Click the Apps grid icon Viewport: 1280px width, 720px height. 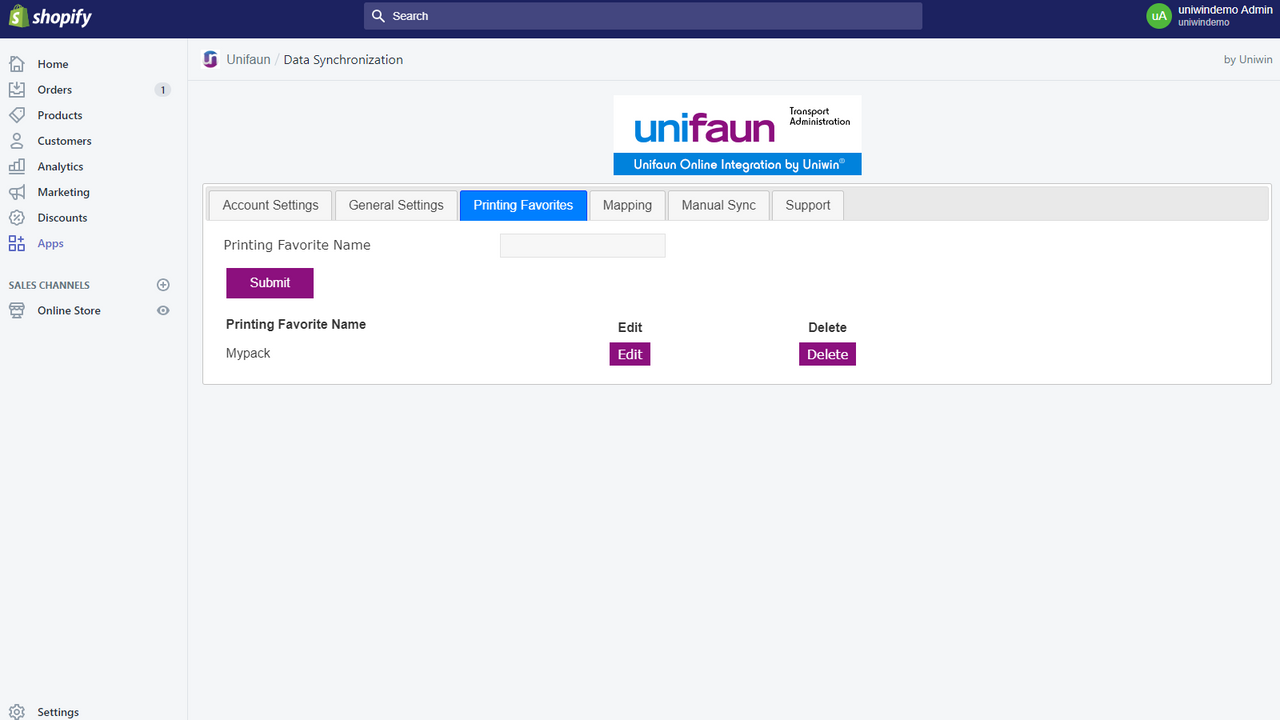pos(17,243)
